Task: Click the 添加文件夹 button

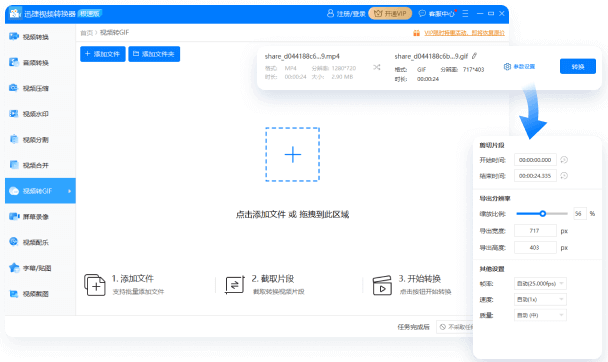Action: click(x=154, y=54)
